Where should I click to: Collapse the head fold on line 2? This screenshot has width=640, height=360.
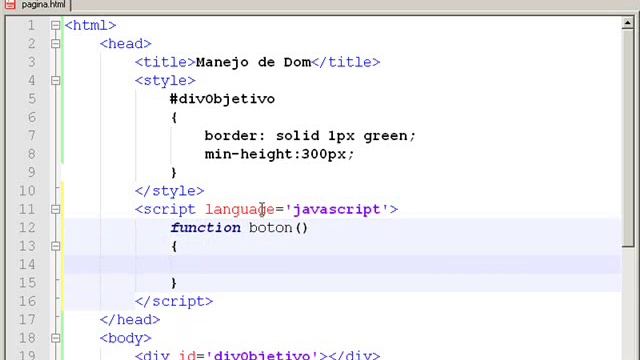click(x=56, y=44)
